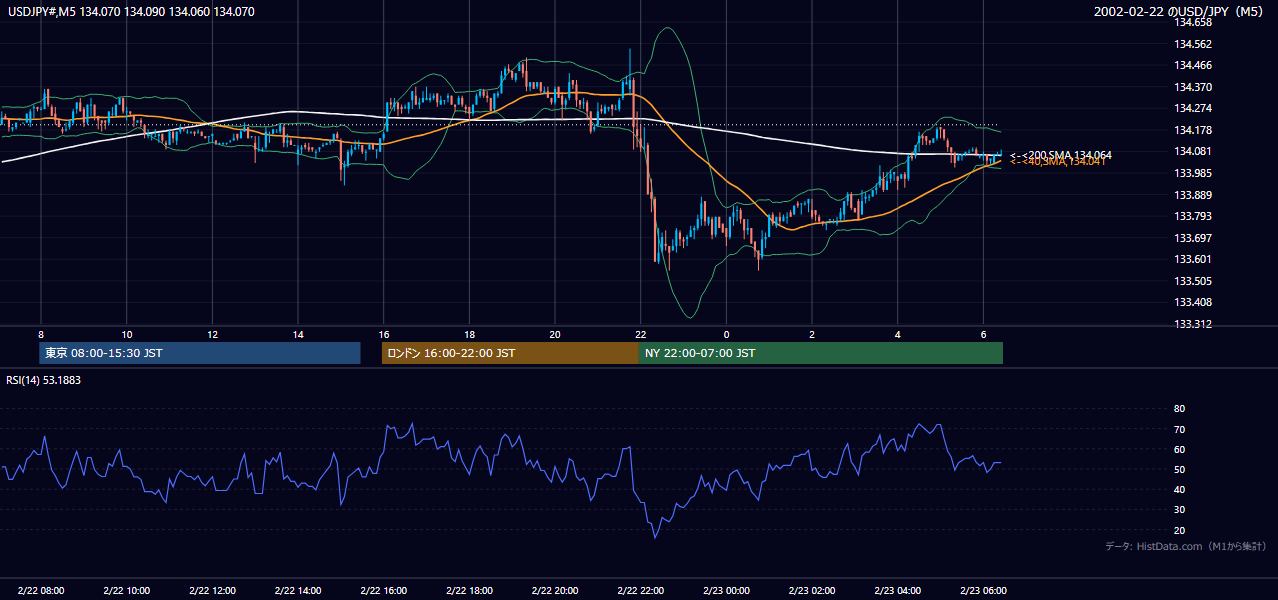Image resolution: width=1278 pixels, height=600 pixels.
Task: Click price axis value 134.274
Action: point(1191,108)
